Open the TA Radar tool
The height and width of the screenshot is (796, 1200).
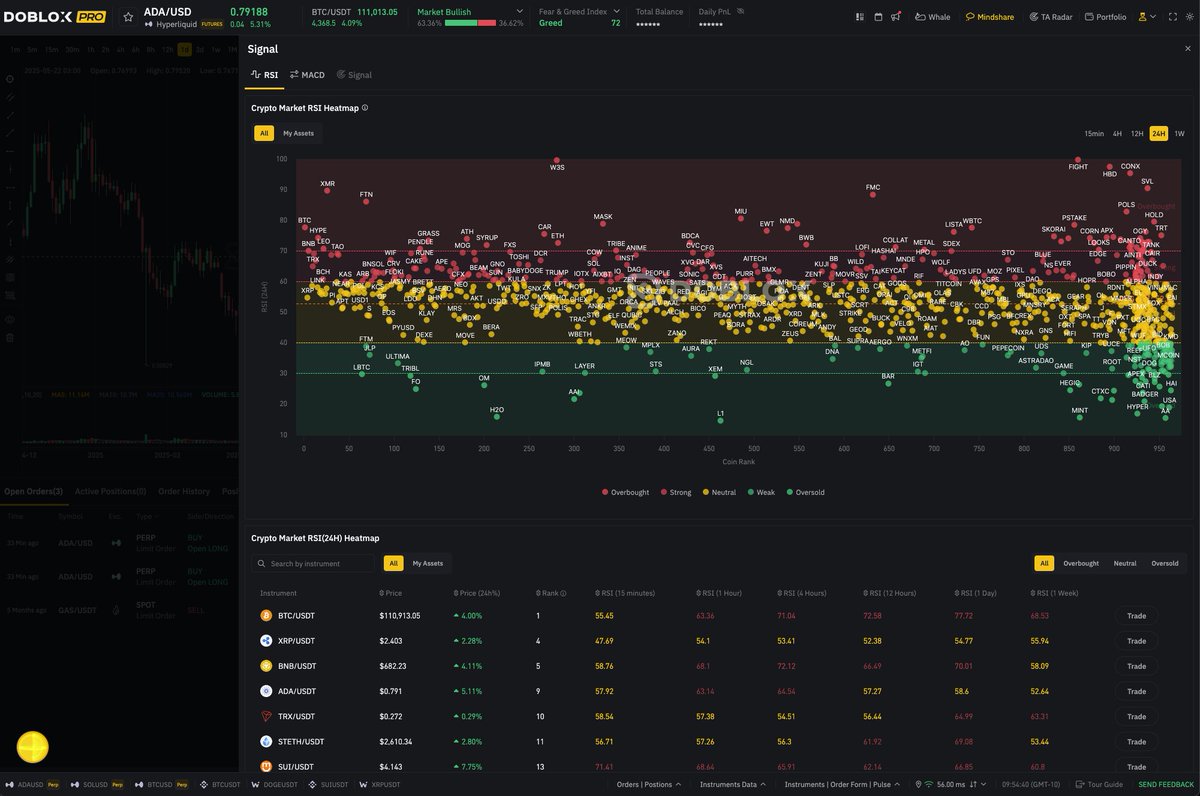[x=1050, y=17]
